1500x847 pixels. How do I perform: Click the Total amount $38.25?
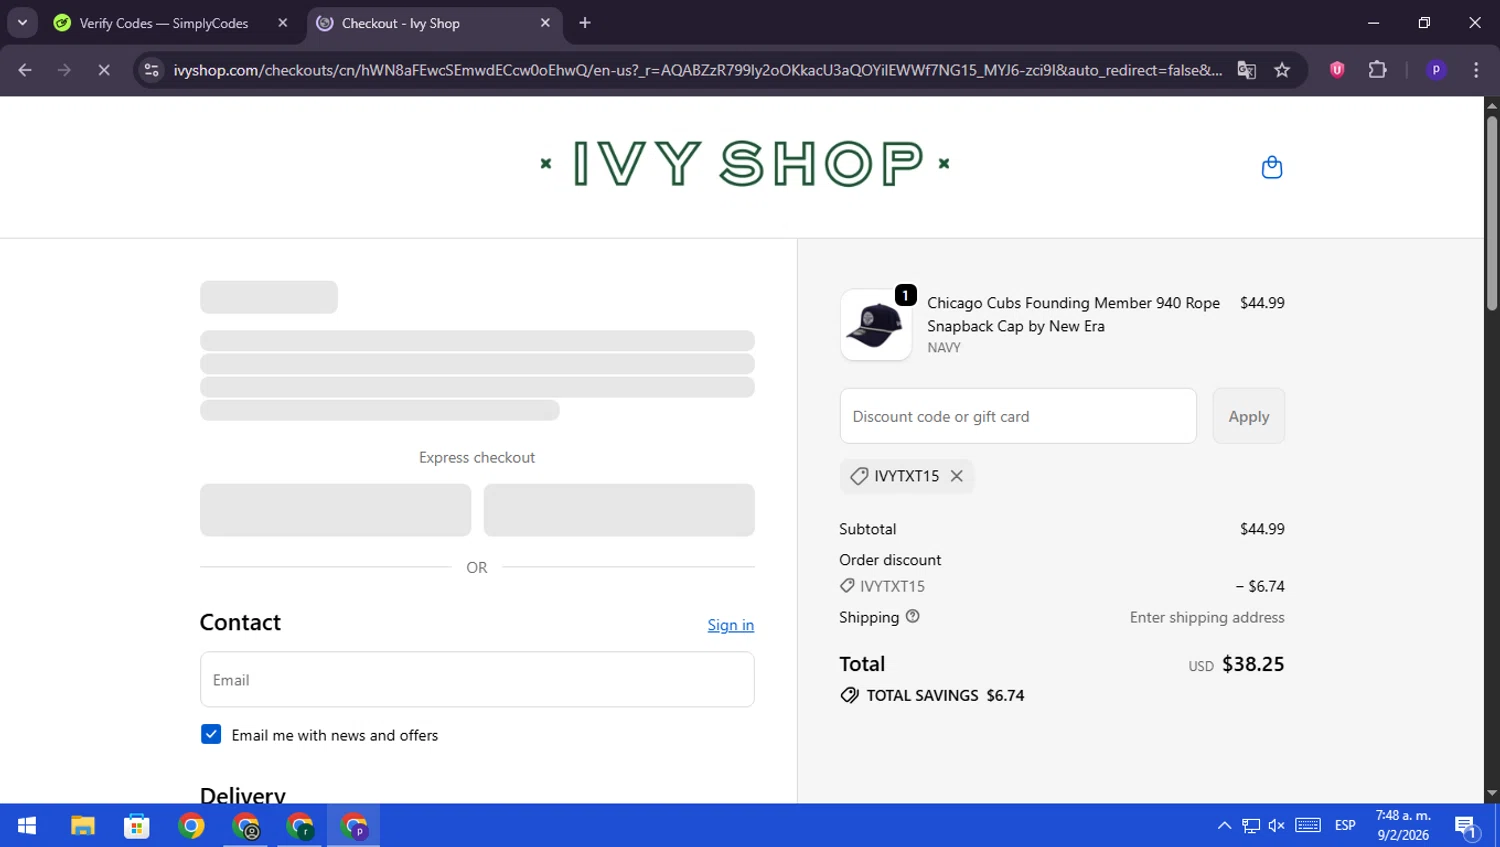[x=1253, y=664]
